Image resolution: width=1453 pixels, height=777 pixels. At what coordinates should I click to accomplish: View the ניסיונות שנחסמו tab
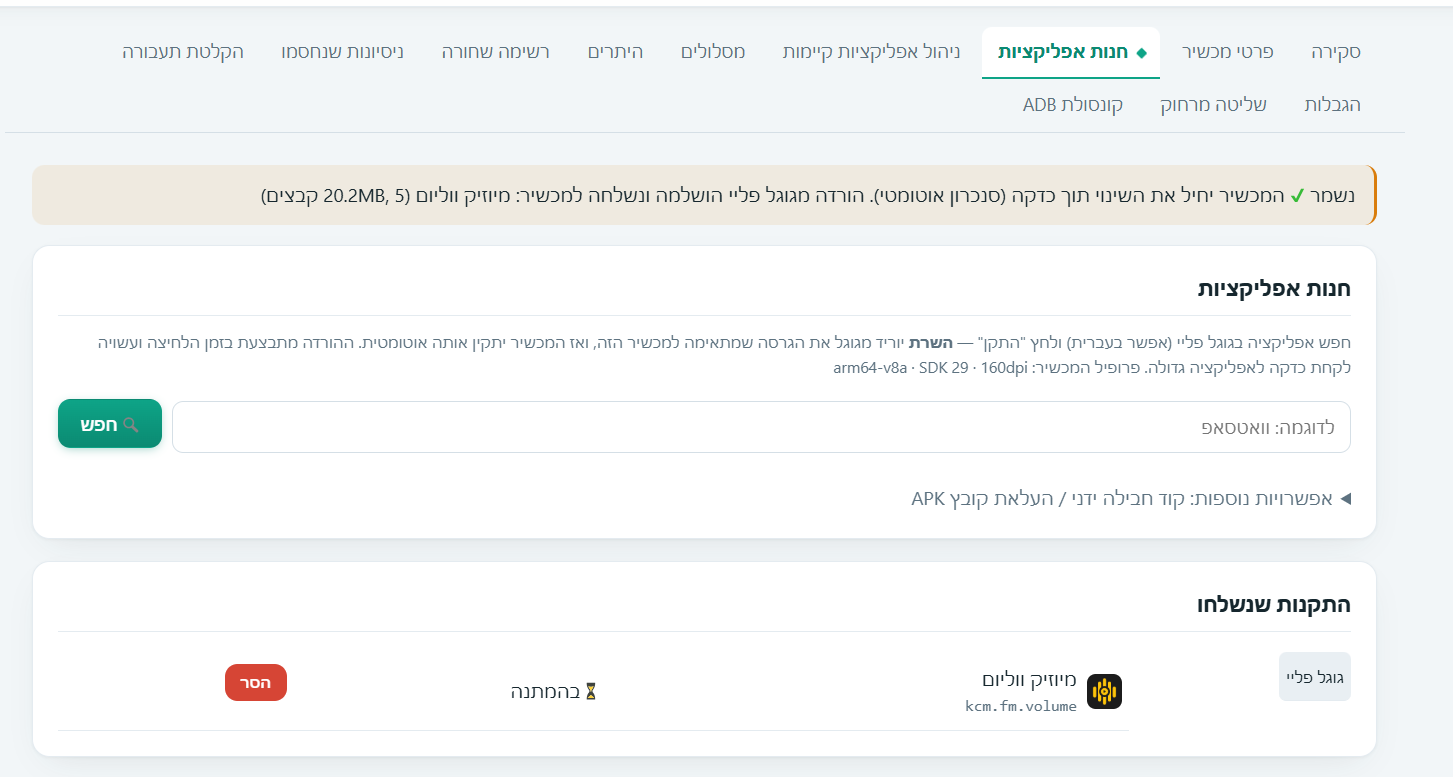tap(343, 52)
